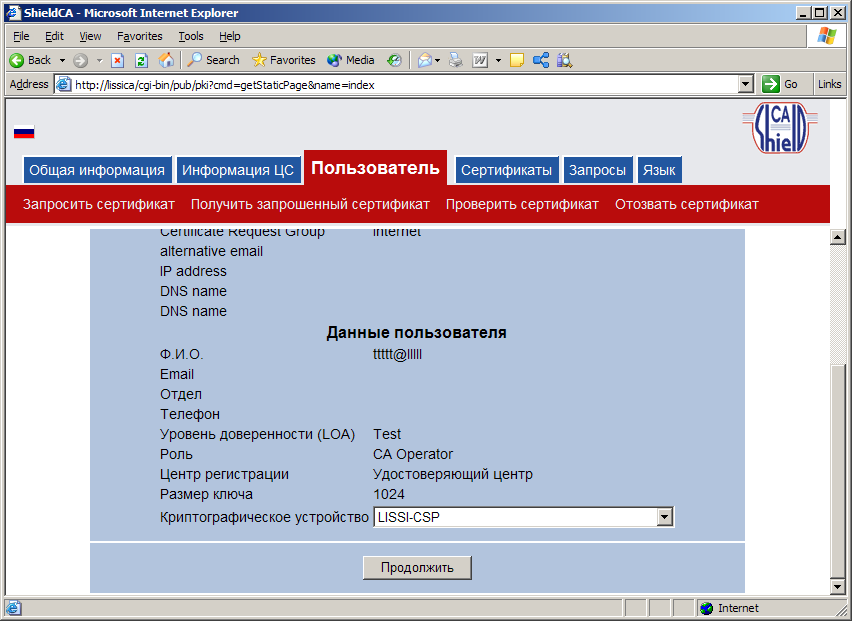Open the address bar dropdown arrow
852x621 pixels.
pyautogui.click(x=745, y=85)
